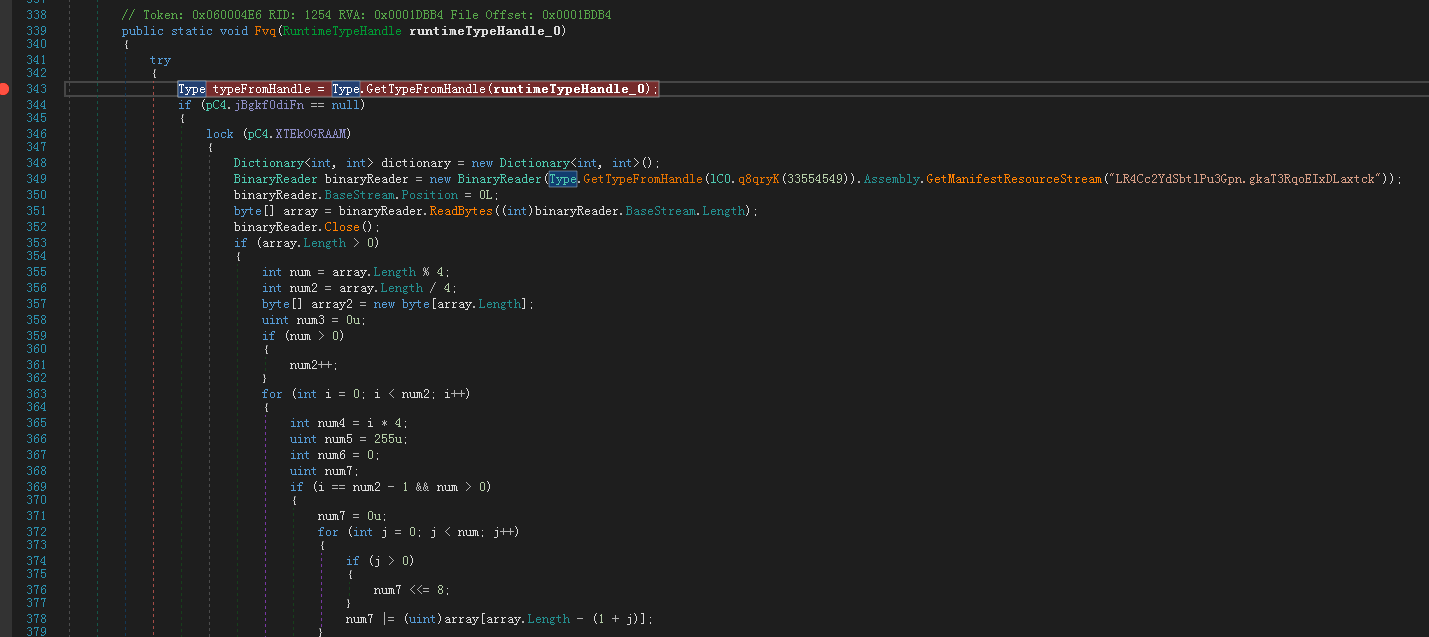Follow GetTypeFromHandle call on line 343
This screenshot has width=1429, height=637.
click(x=426, y=89)
